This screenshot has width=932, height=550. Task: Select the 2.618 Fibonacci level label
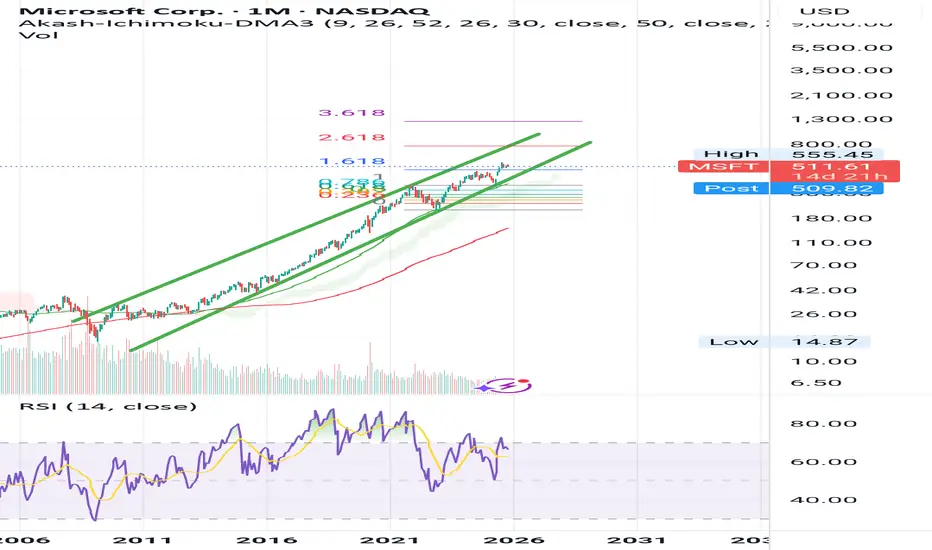click(x=351, y=137)
